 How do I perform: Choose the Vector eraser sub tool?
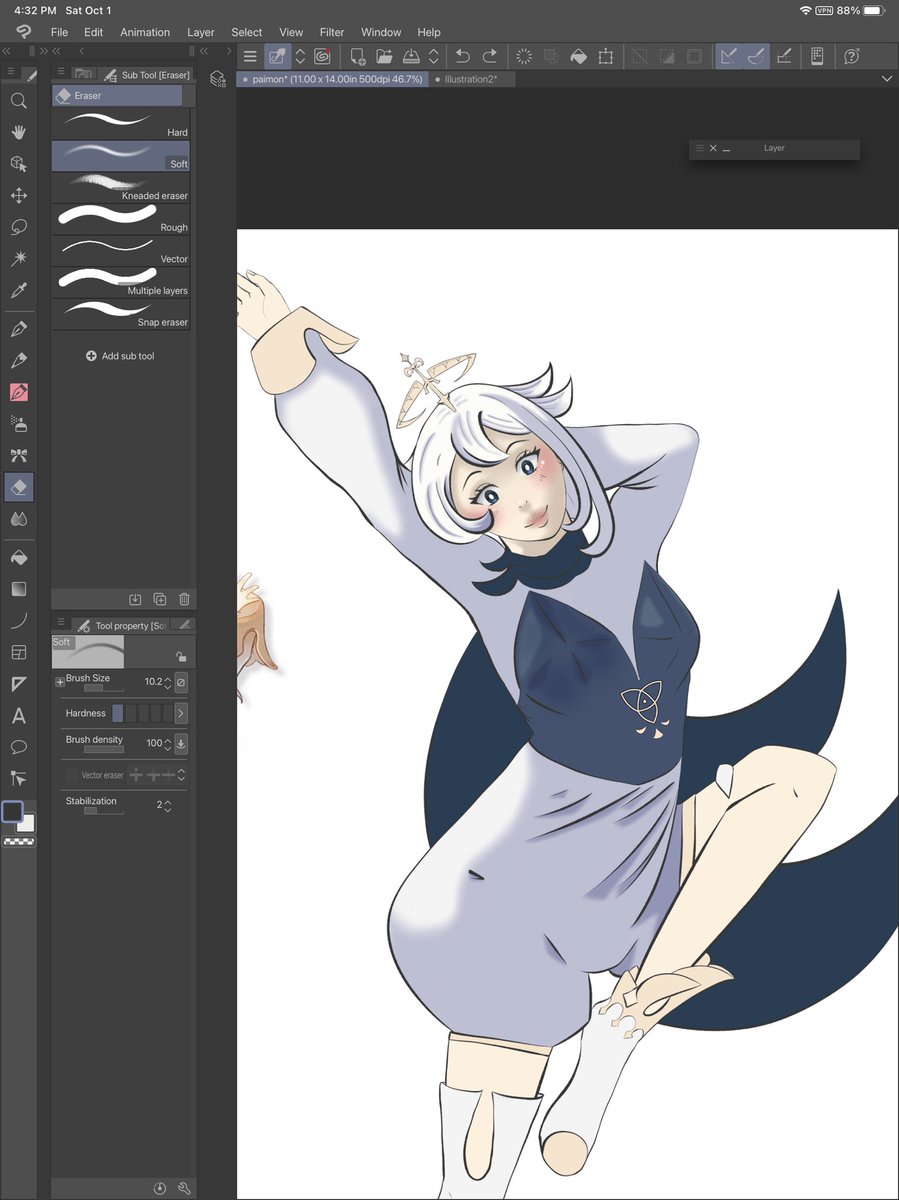(121, 250)
